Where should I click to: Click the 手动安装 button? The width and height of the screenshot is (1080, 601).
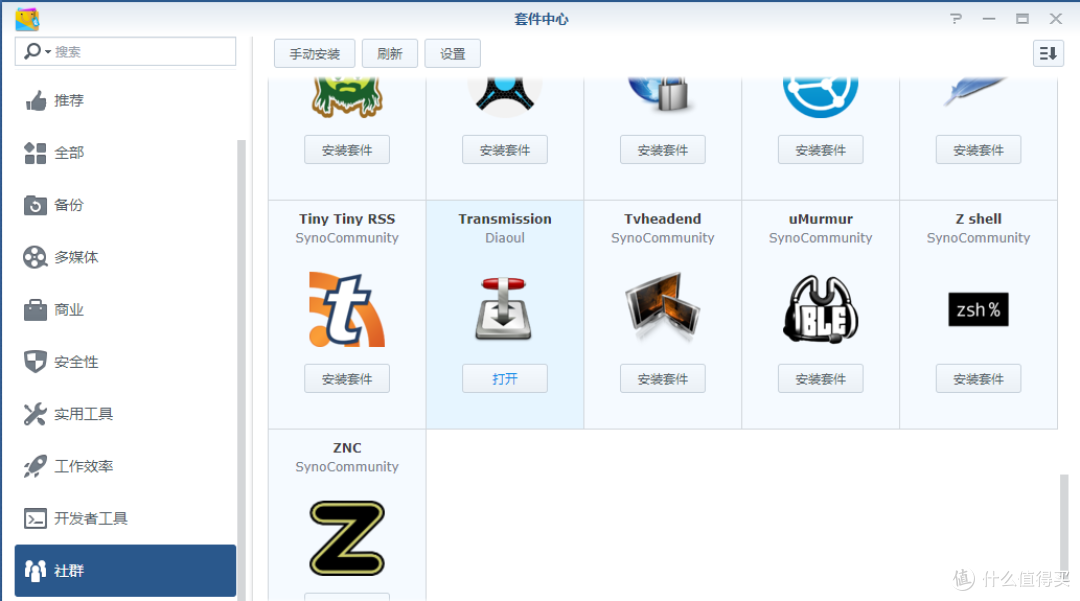coord(315,54)
